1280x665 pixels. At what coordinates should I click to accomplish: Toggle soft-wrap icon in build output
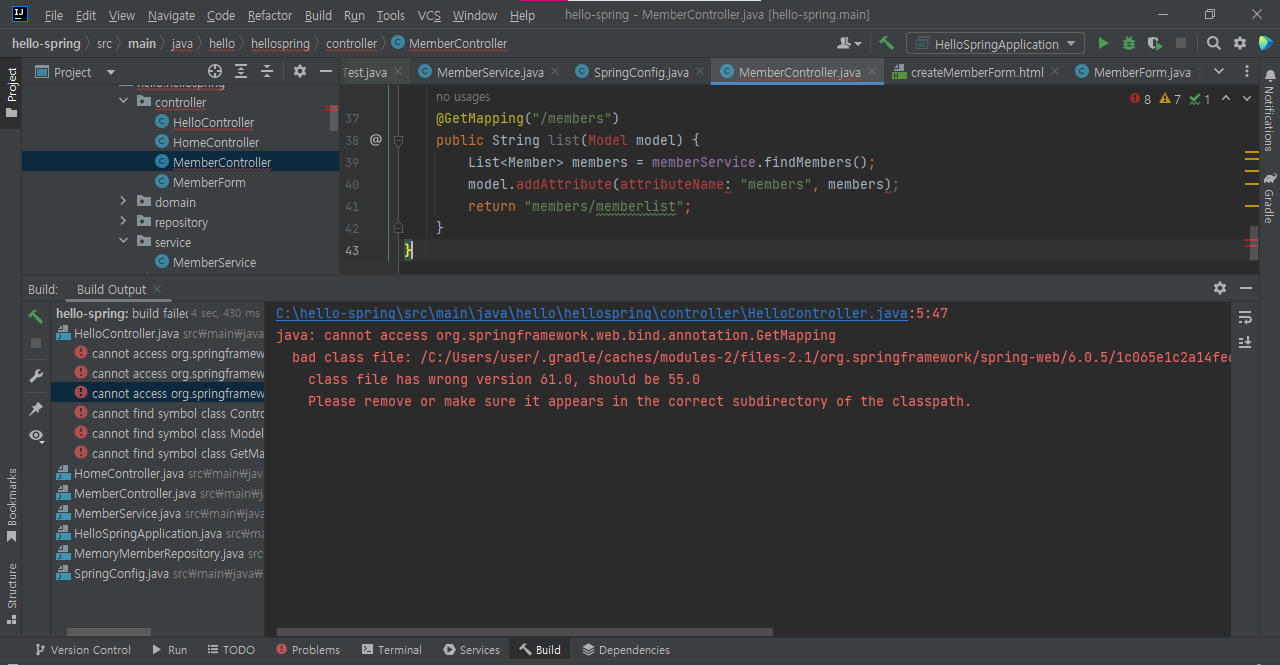[x=1245, y=317]
